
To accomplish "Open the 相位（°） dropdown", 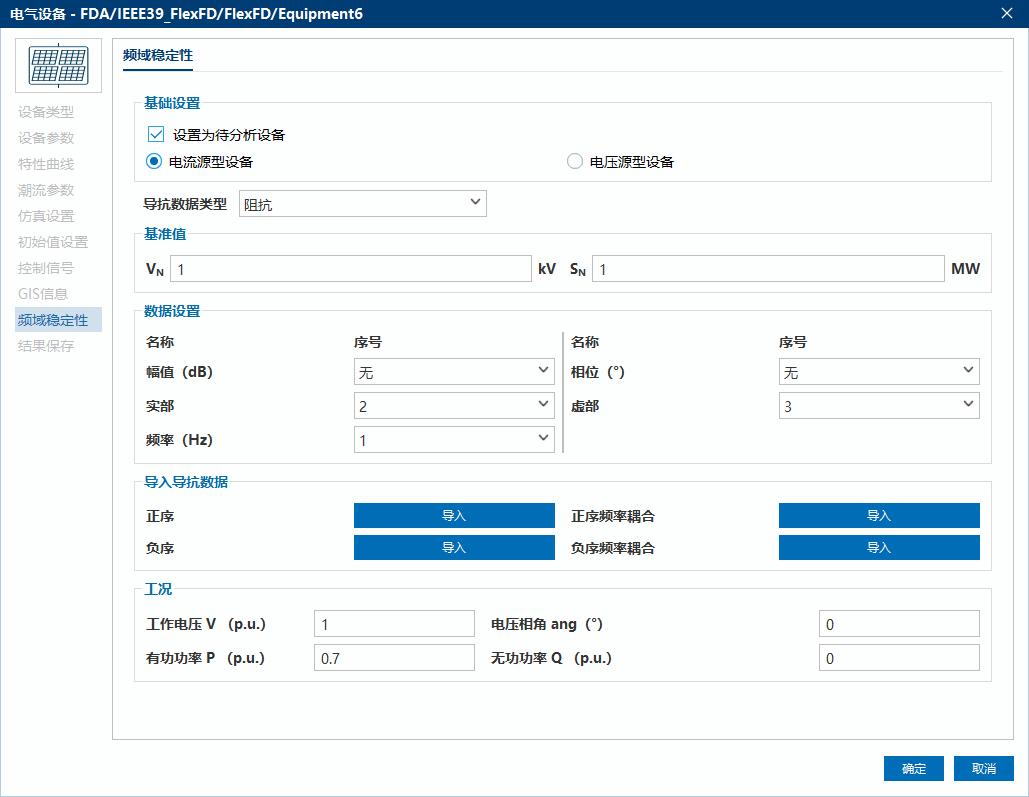I will tap(878, 370).
